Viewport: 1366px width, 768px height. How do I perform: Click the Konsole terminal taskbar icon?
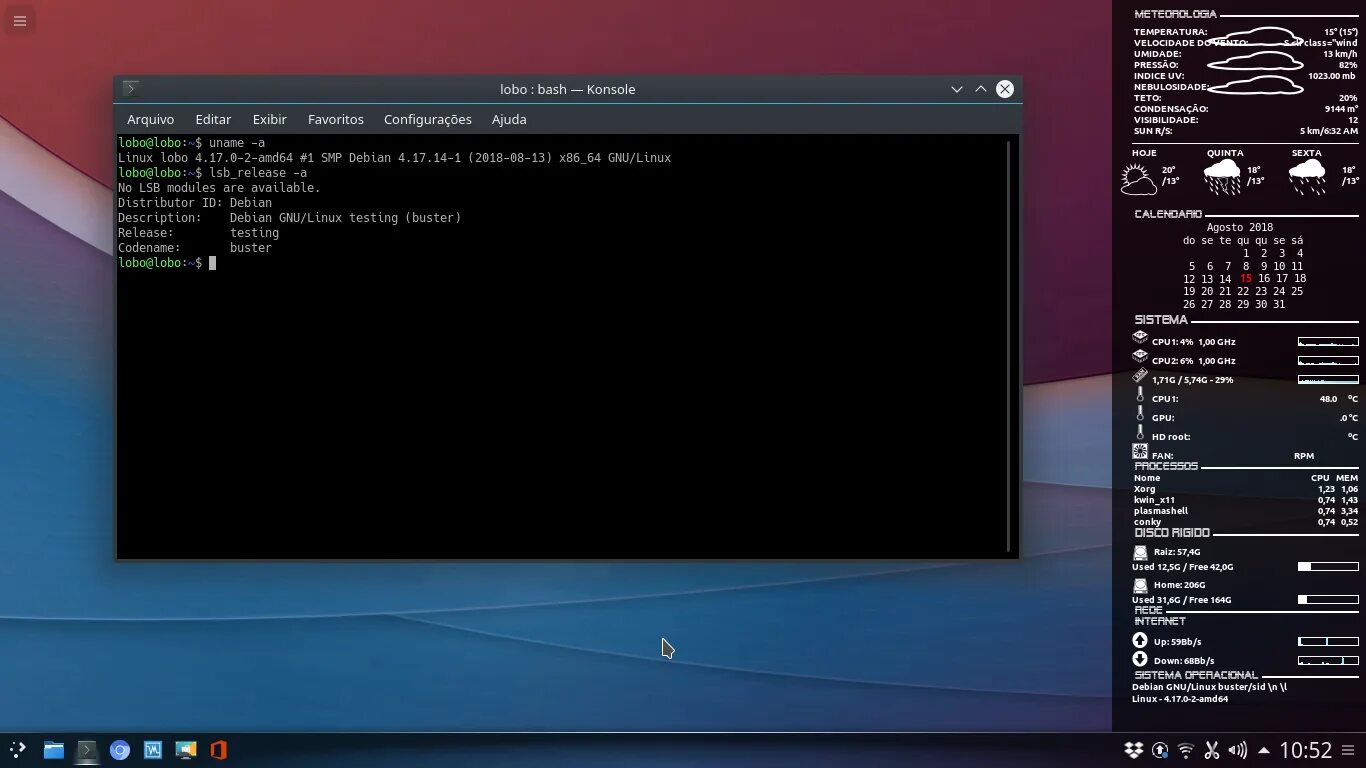click(x=87, y=750)
